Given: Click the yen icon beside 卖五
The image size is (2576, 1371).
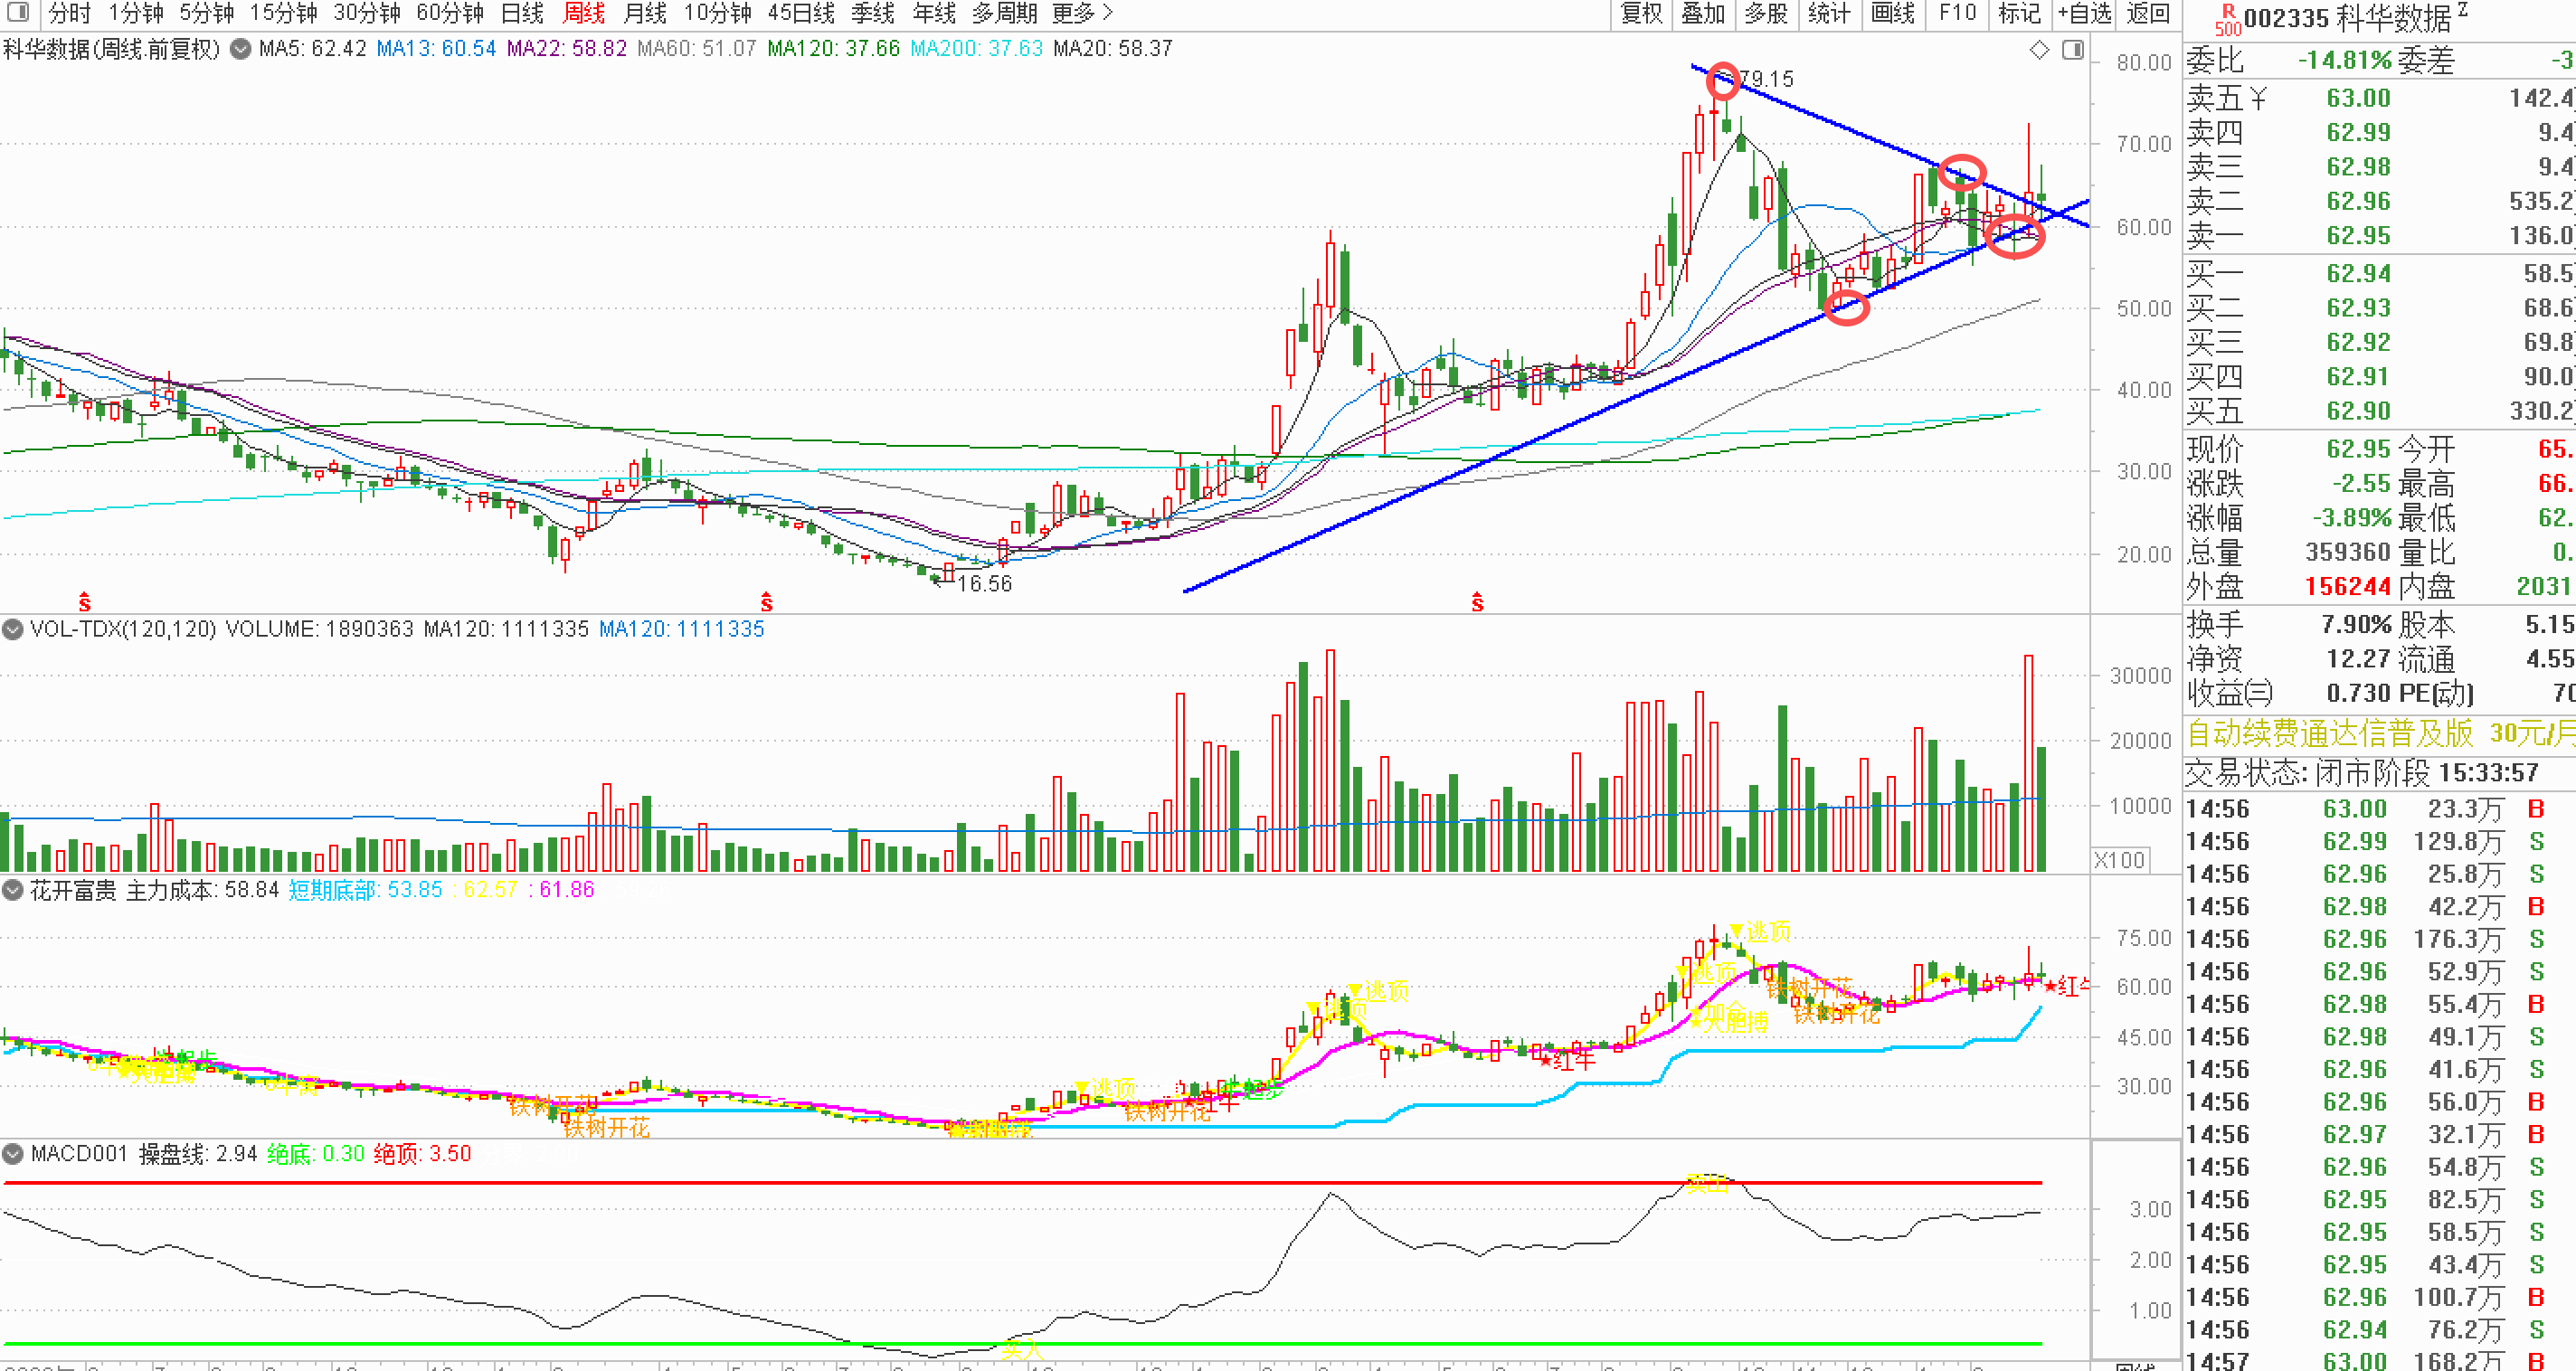Looking at the screenshot, I should pyautogui.click(x=2259, y=98).
